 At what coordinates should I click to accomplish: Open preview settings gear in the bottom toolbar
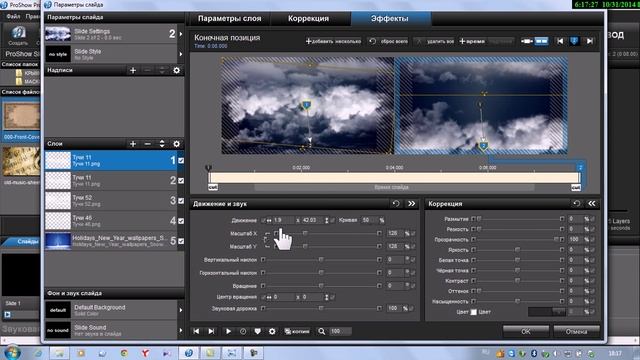tap(272, 331)
